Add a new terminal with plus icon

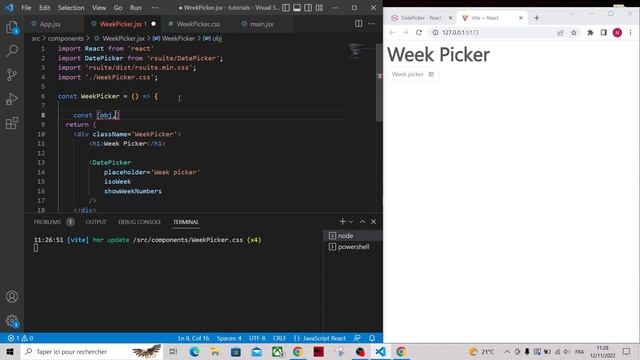point(342,221)
